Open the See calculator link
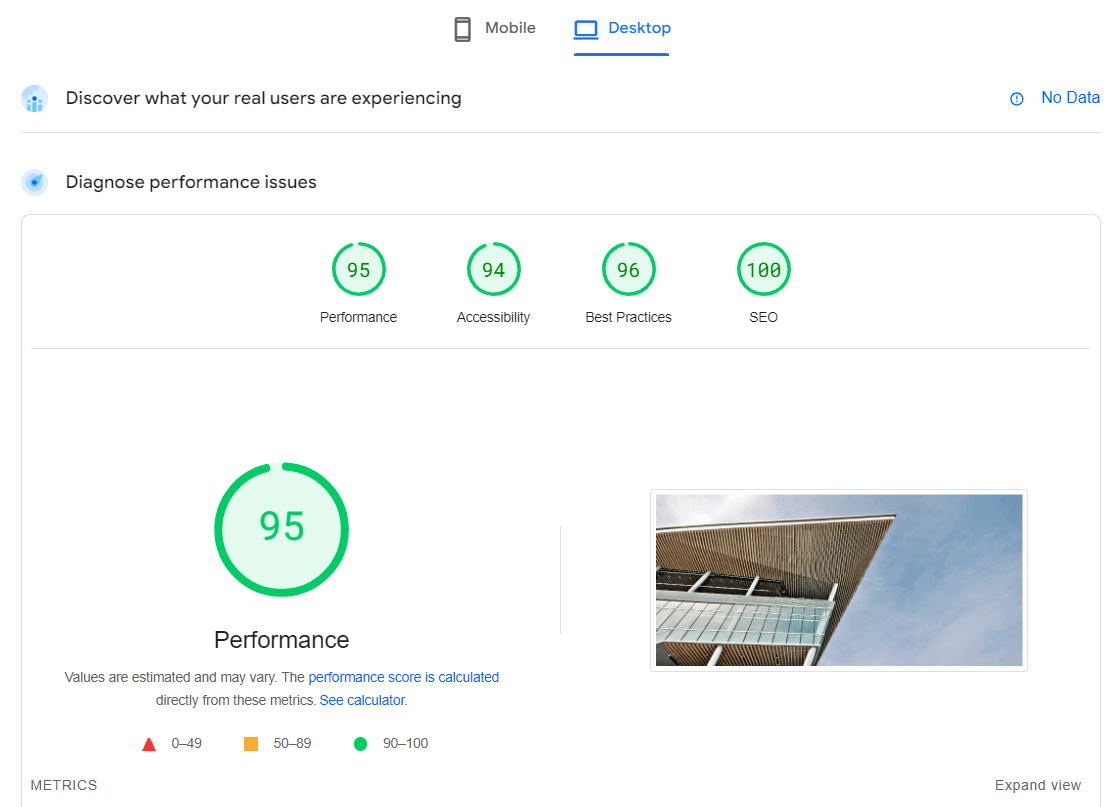Viewport: 1118px width, 807px height. click(362, 700)
